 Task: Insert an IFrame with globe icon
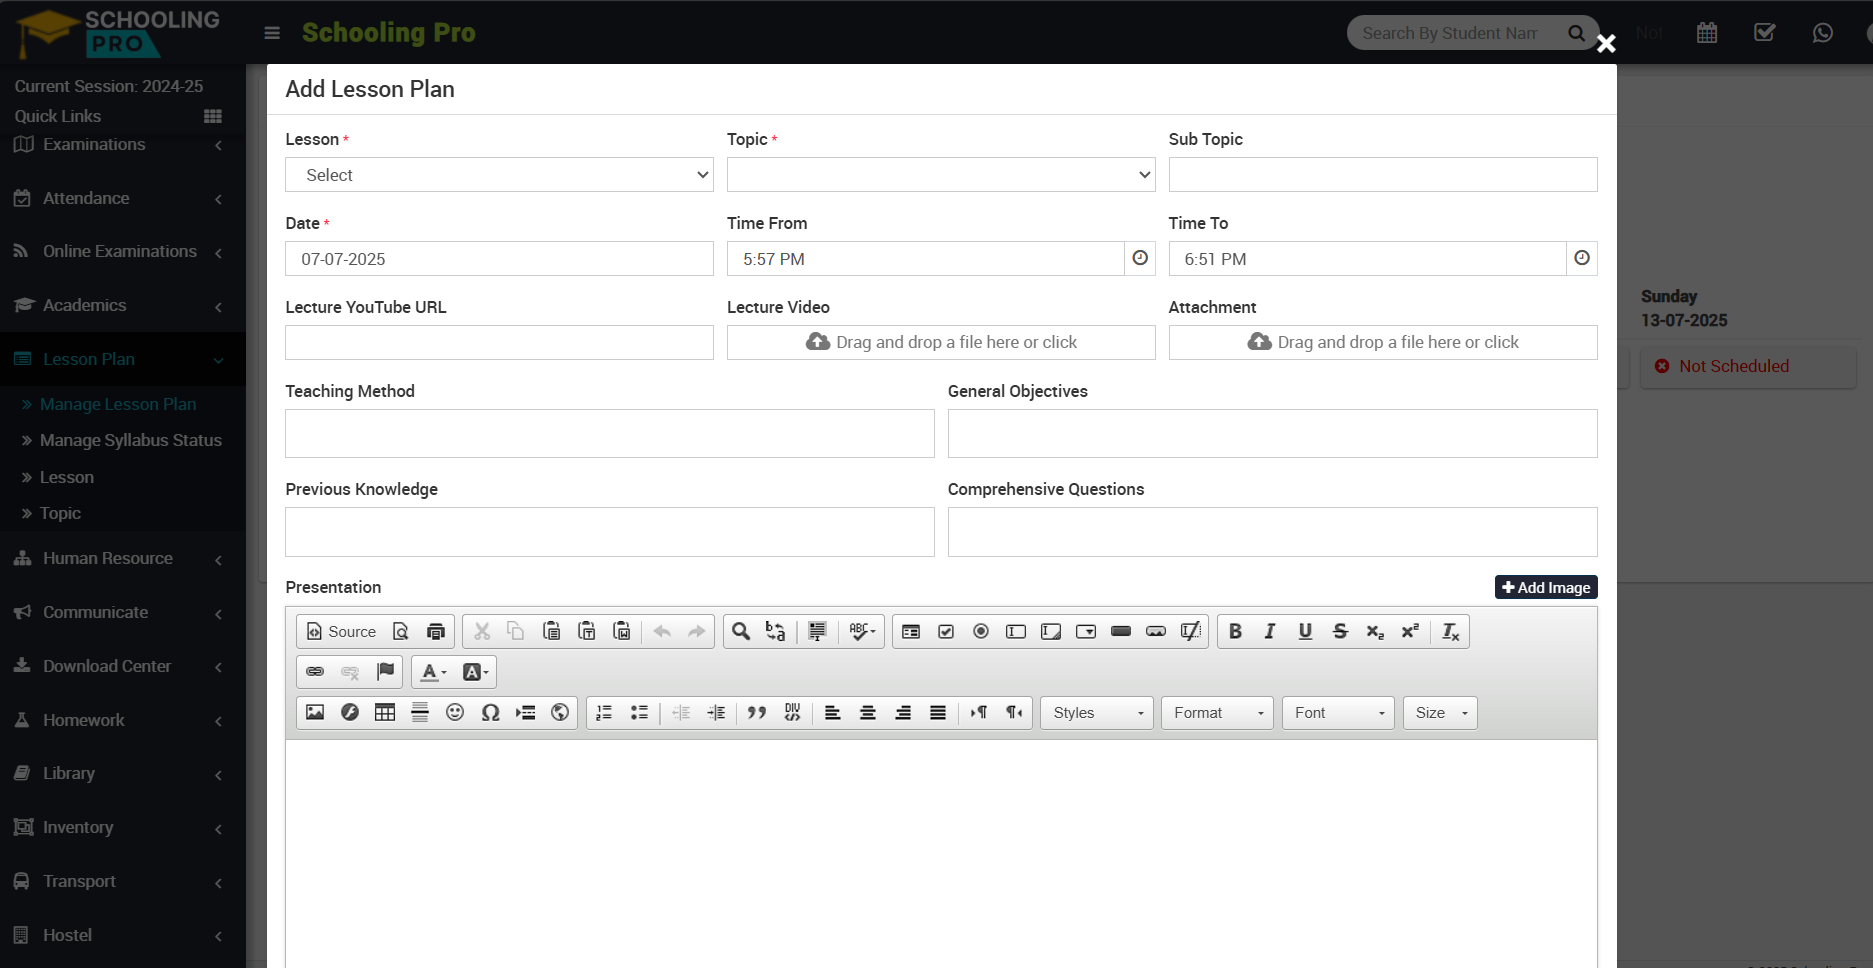point(560,713)
